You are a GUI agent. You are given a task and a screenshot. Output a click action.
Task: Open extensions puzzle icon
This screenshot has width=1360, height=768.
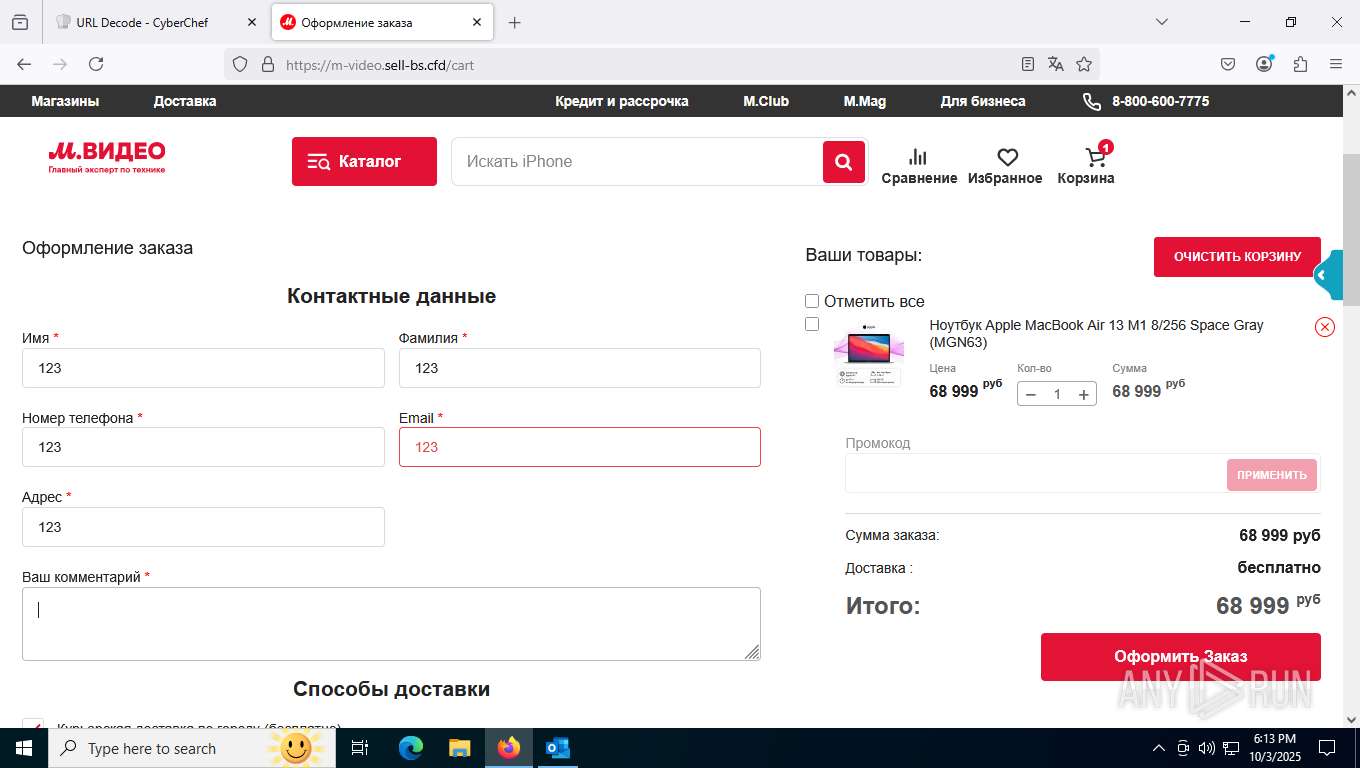pos(1300,64)
